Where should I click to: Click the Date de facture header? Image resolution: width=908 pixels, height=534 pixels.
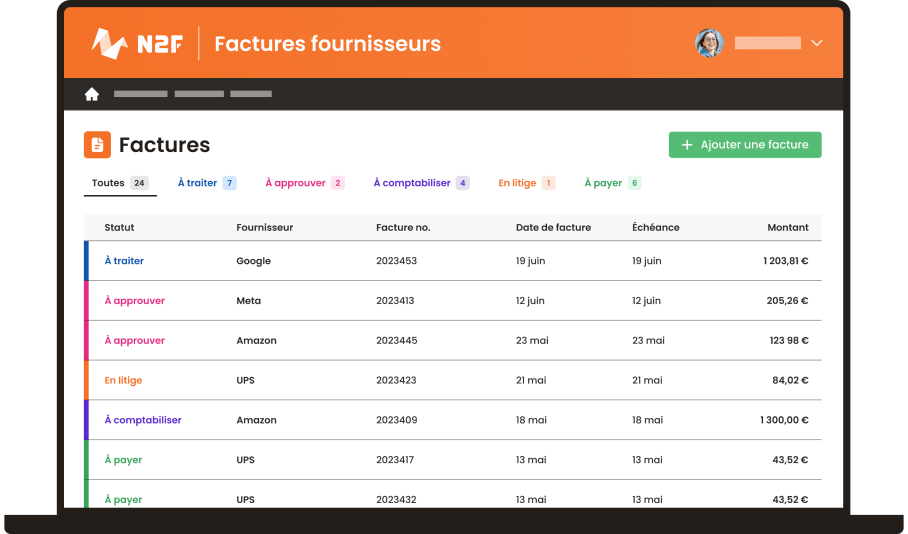point(553,227)
